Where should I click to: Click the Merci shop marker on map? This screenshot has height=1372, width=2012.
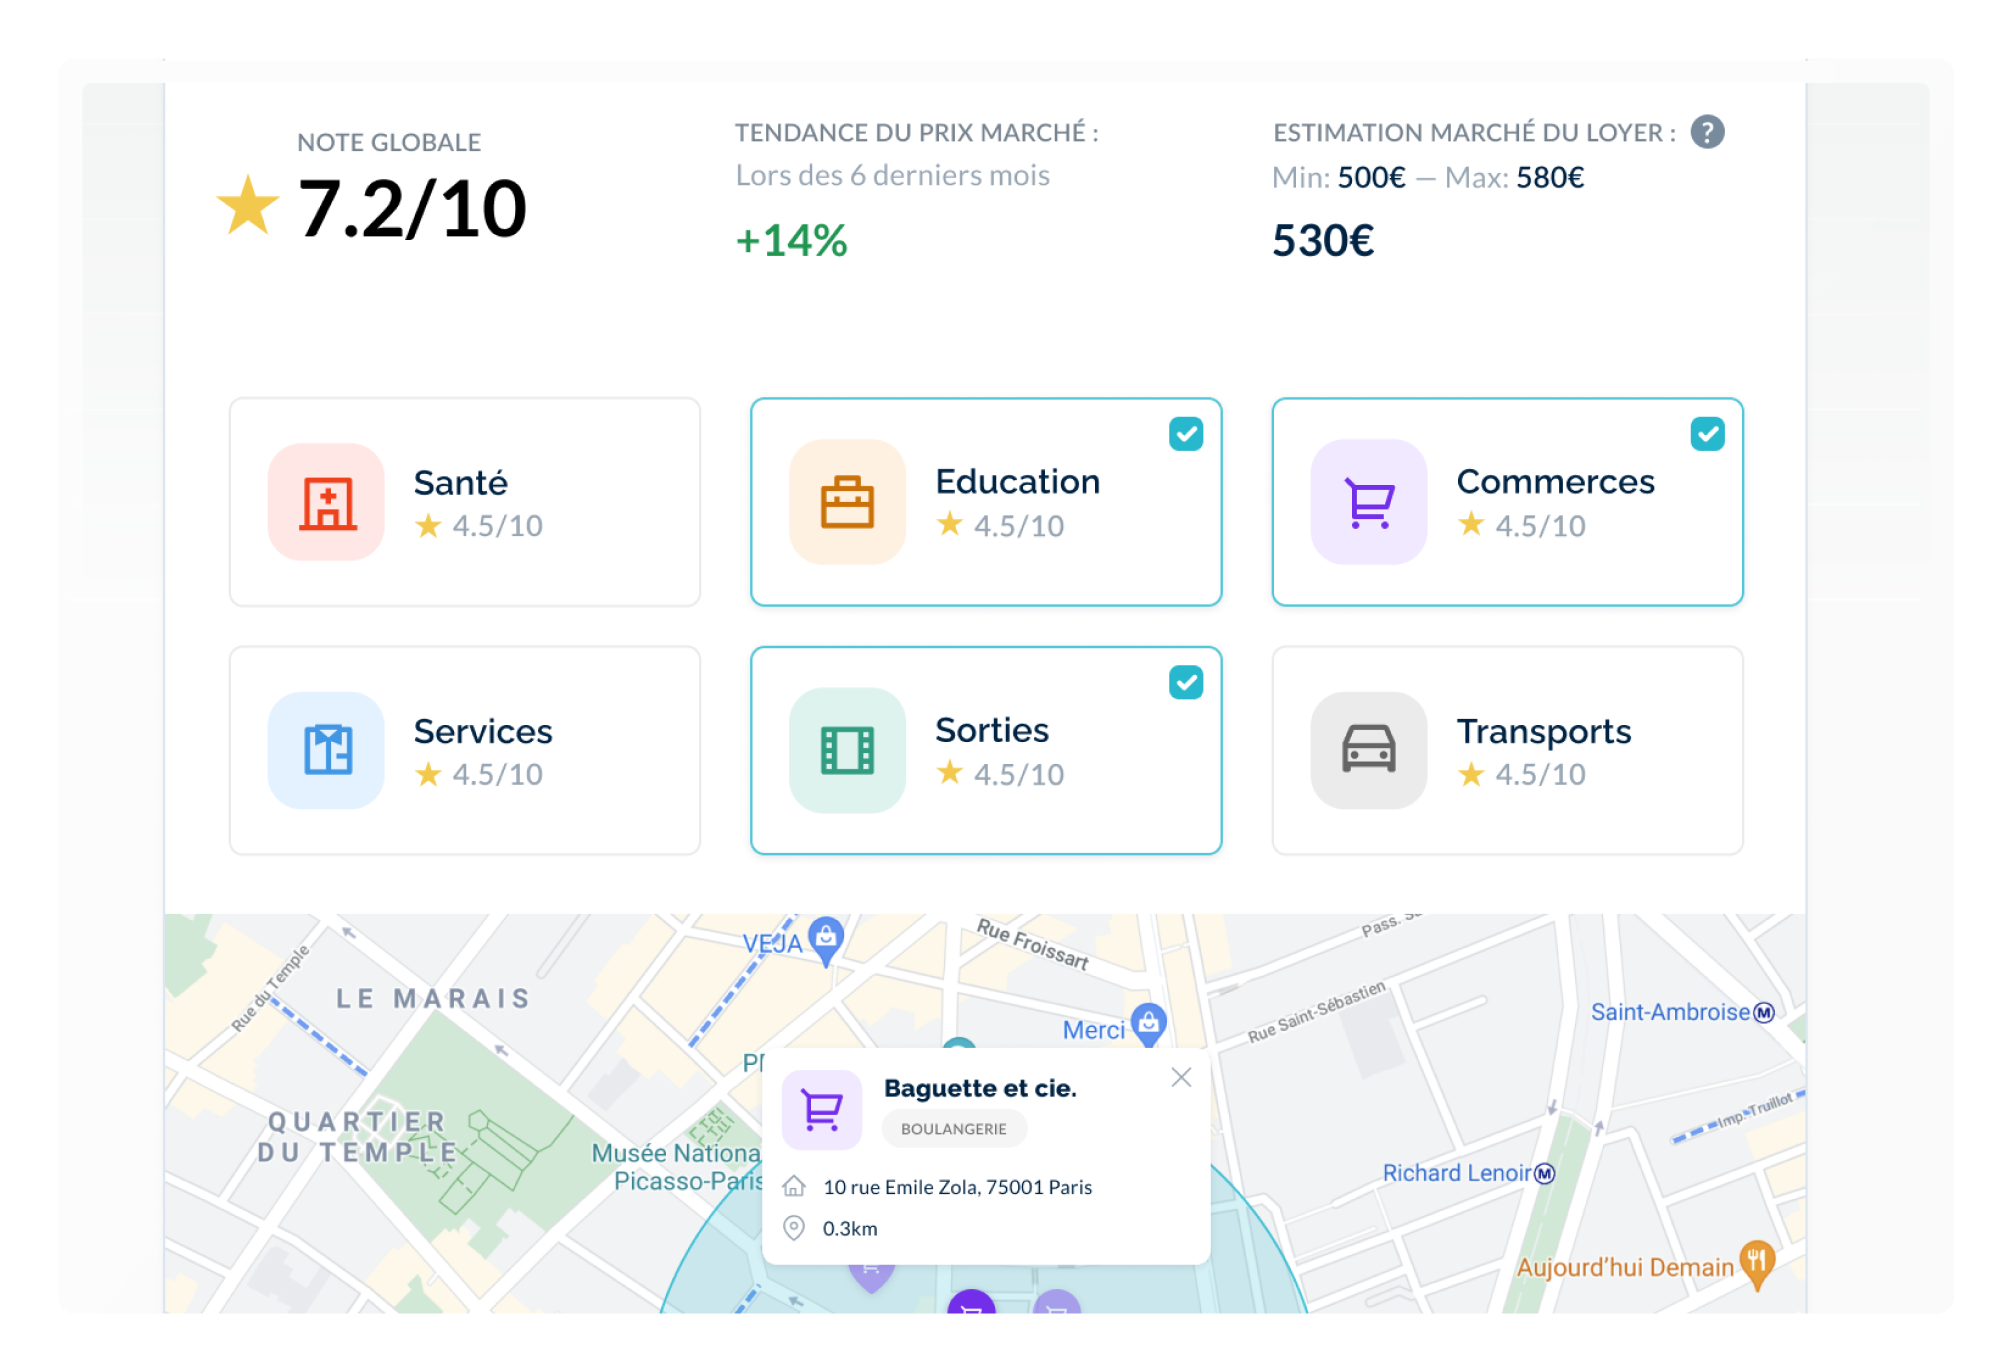pyautogui.click(x=1149, y=1024)
